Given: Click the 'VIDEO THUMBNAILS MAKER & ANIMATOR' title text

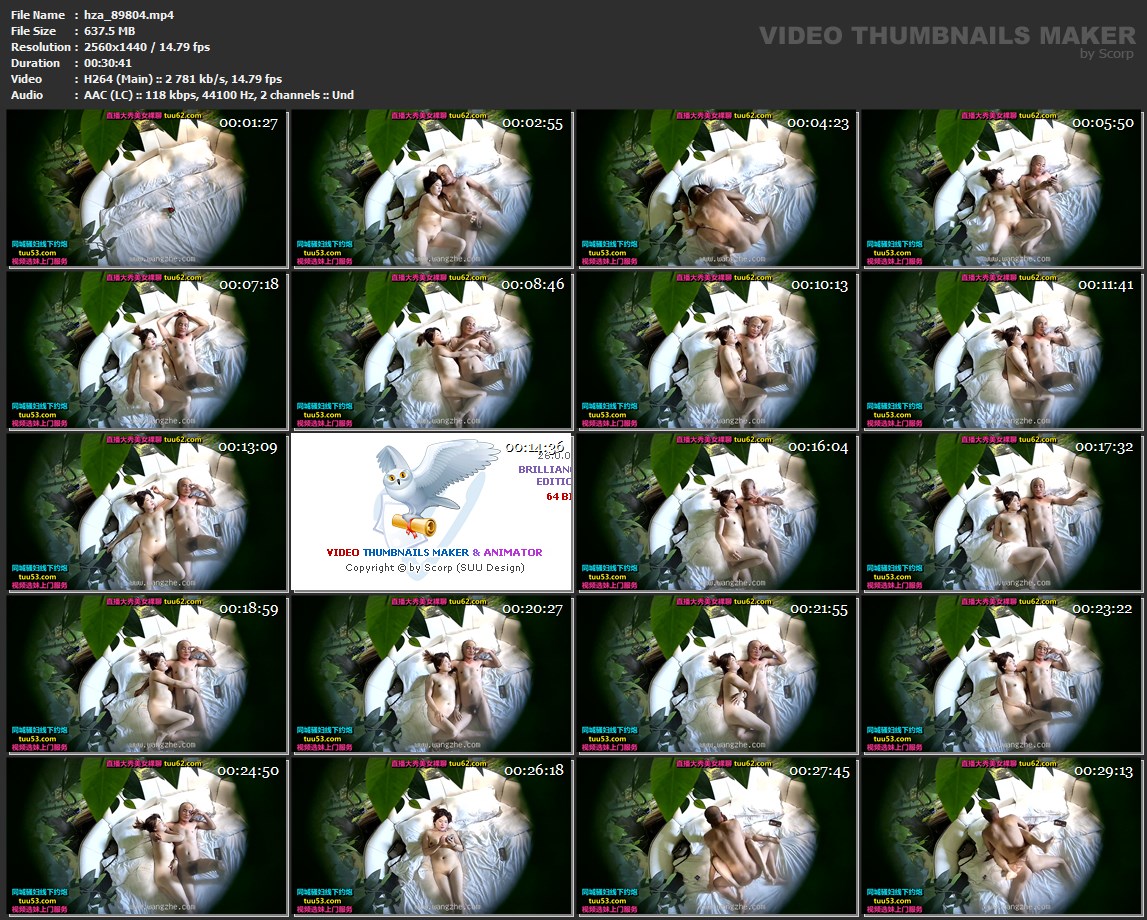Looking at the screenshot, I should [x=434, y=552].
